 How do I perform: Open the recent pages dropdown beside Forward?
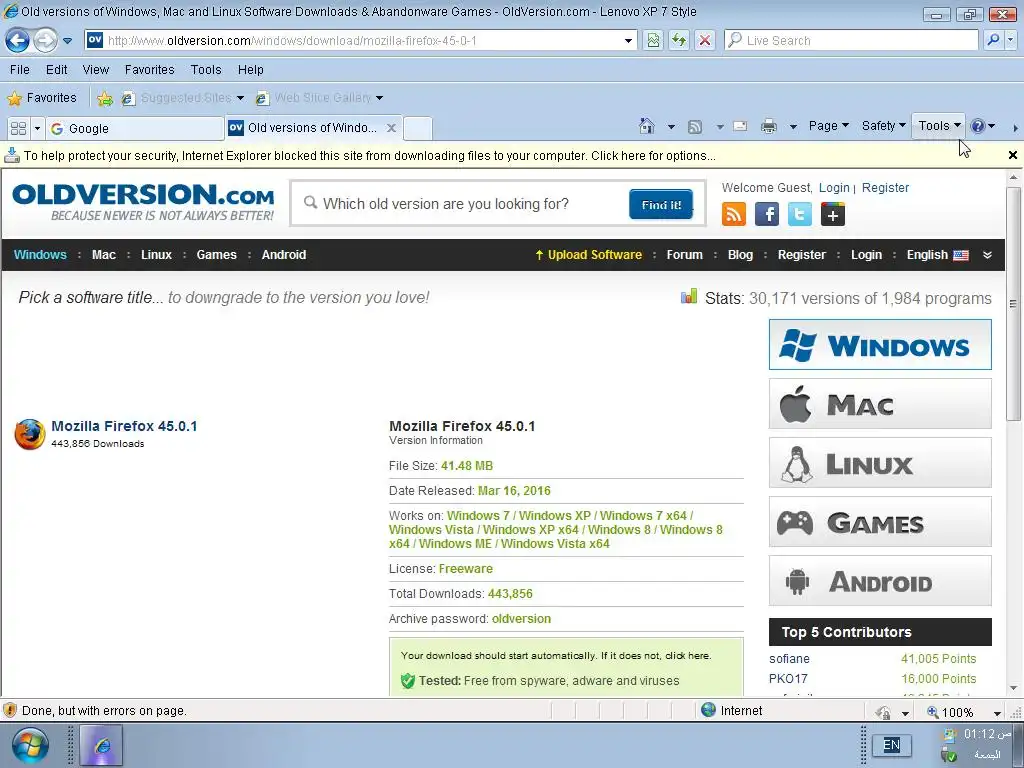tap(67, 40)
